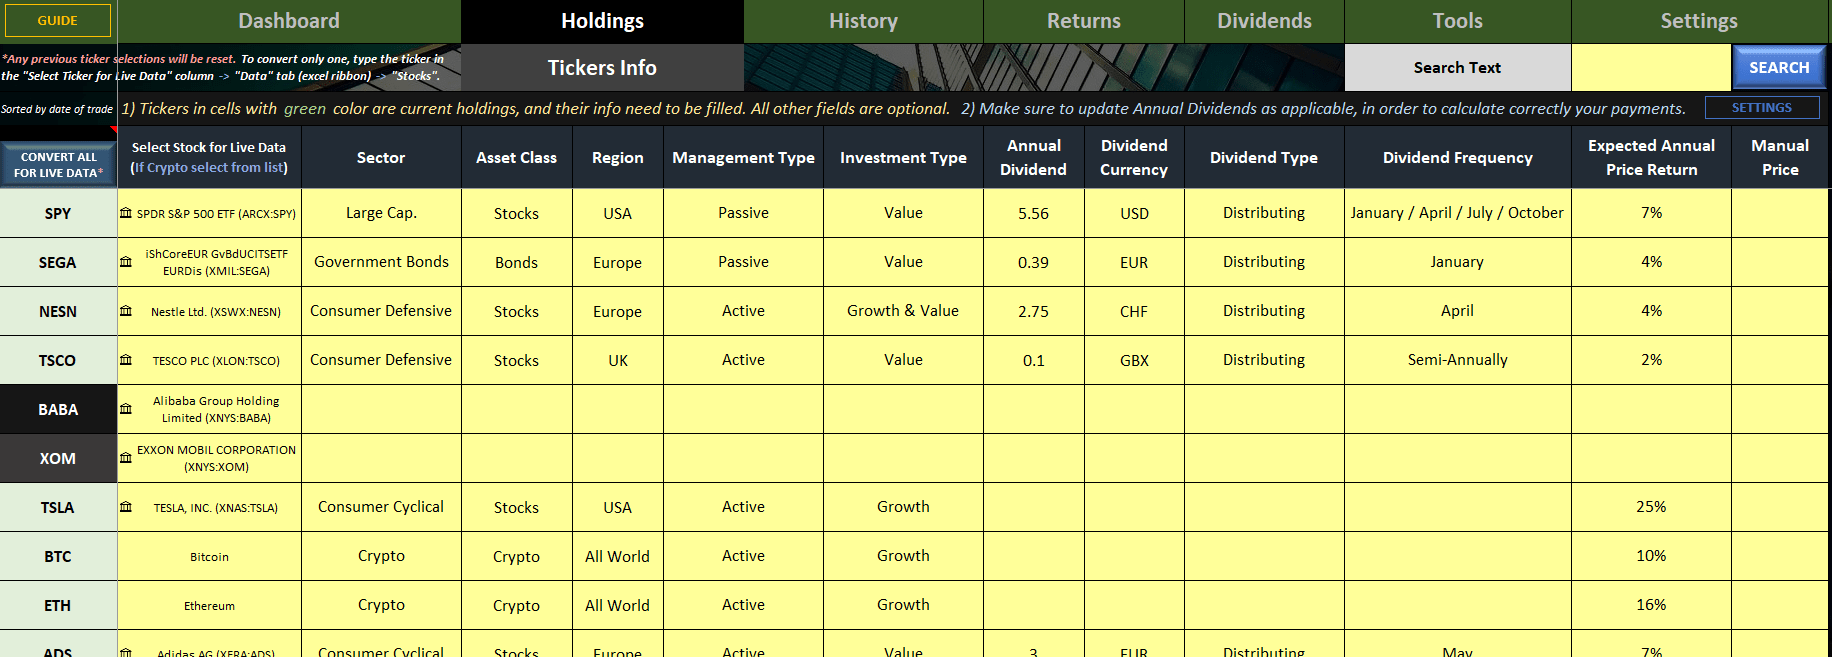Click the Asset Class column header

pos(516,157)
